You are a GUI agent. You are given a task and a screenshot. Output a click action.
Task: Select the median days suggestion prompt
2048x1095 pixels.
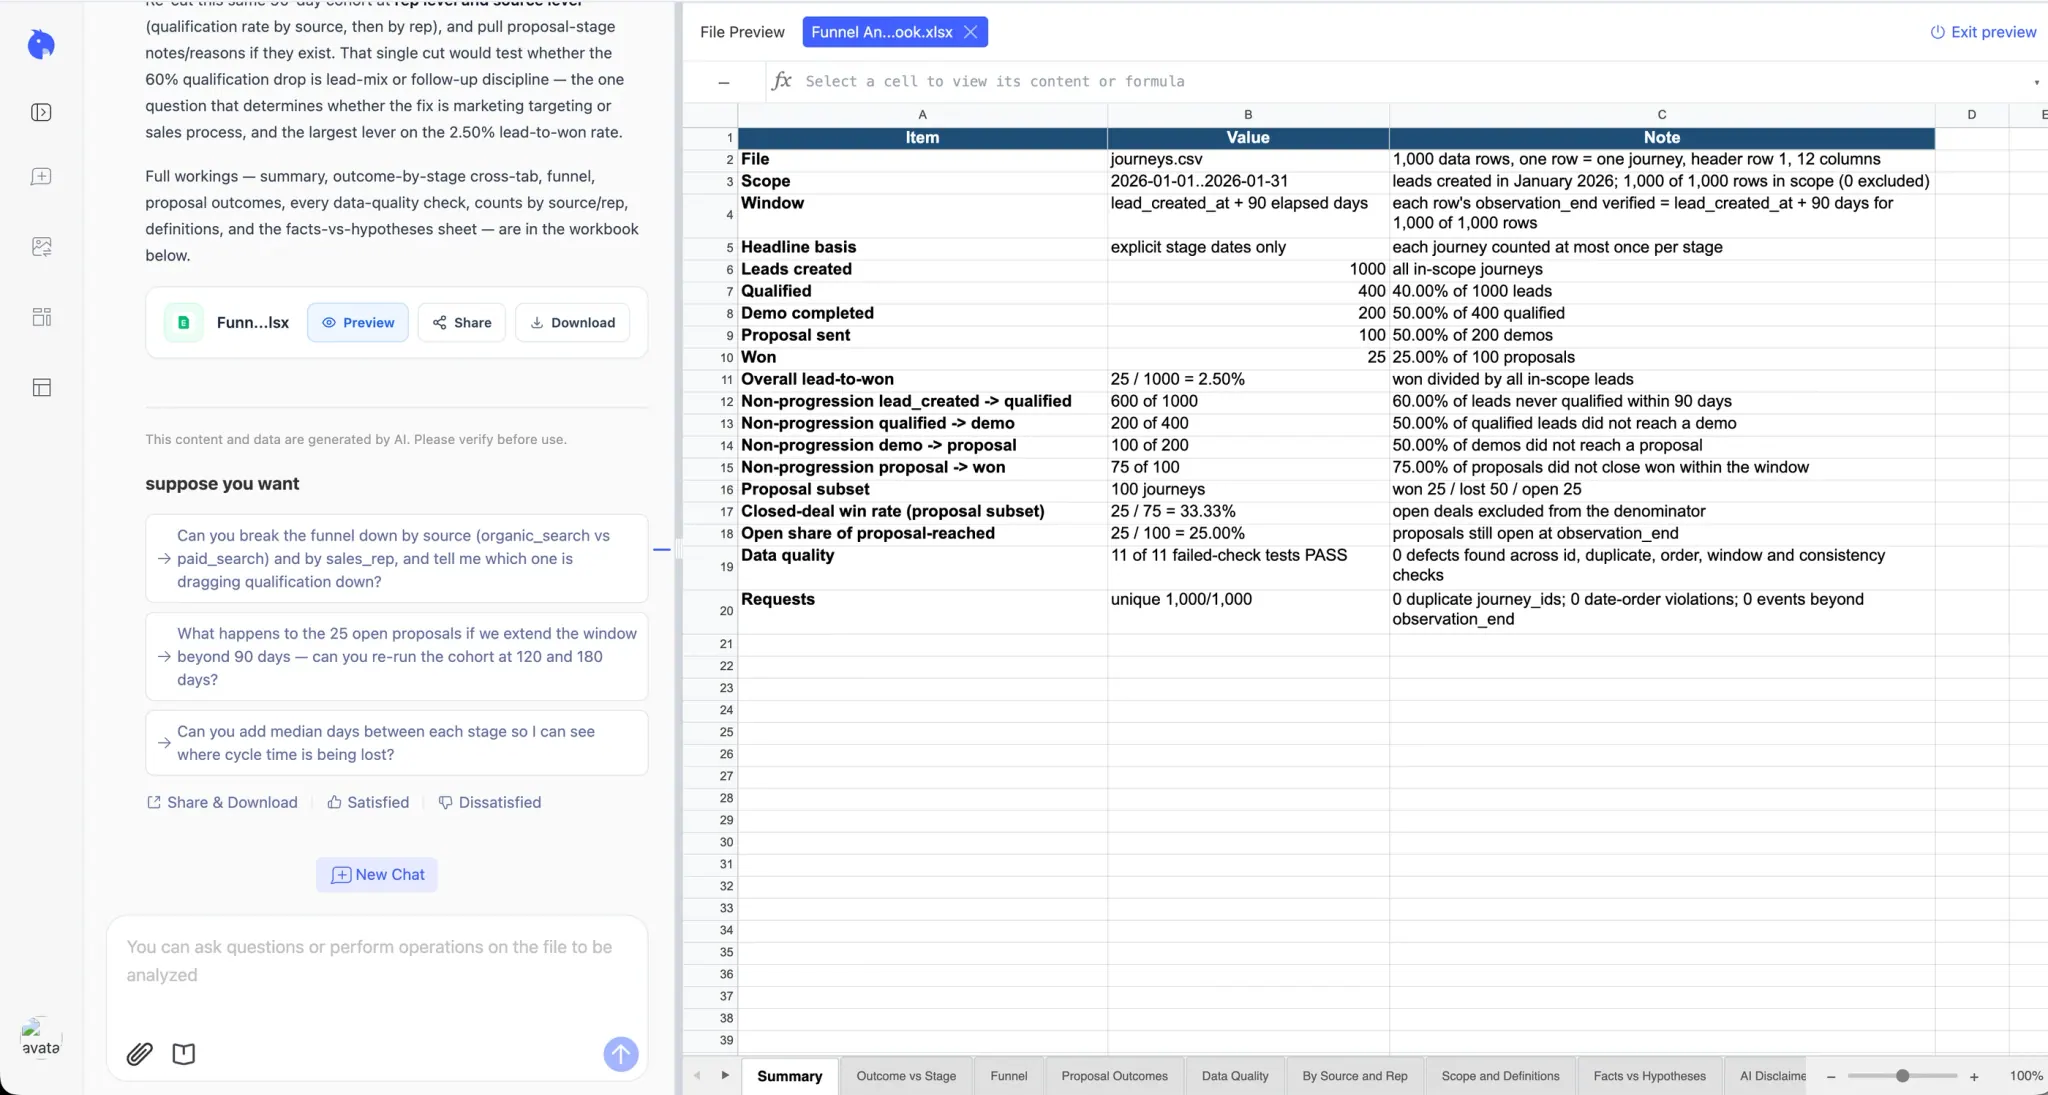pos(397,743)
